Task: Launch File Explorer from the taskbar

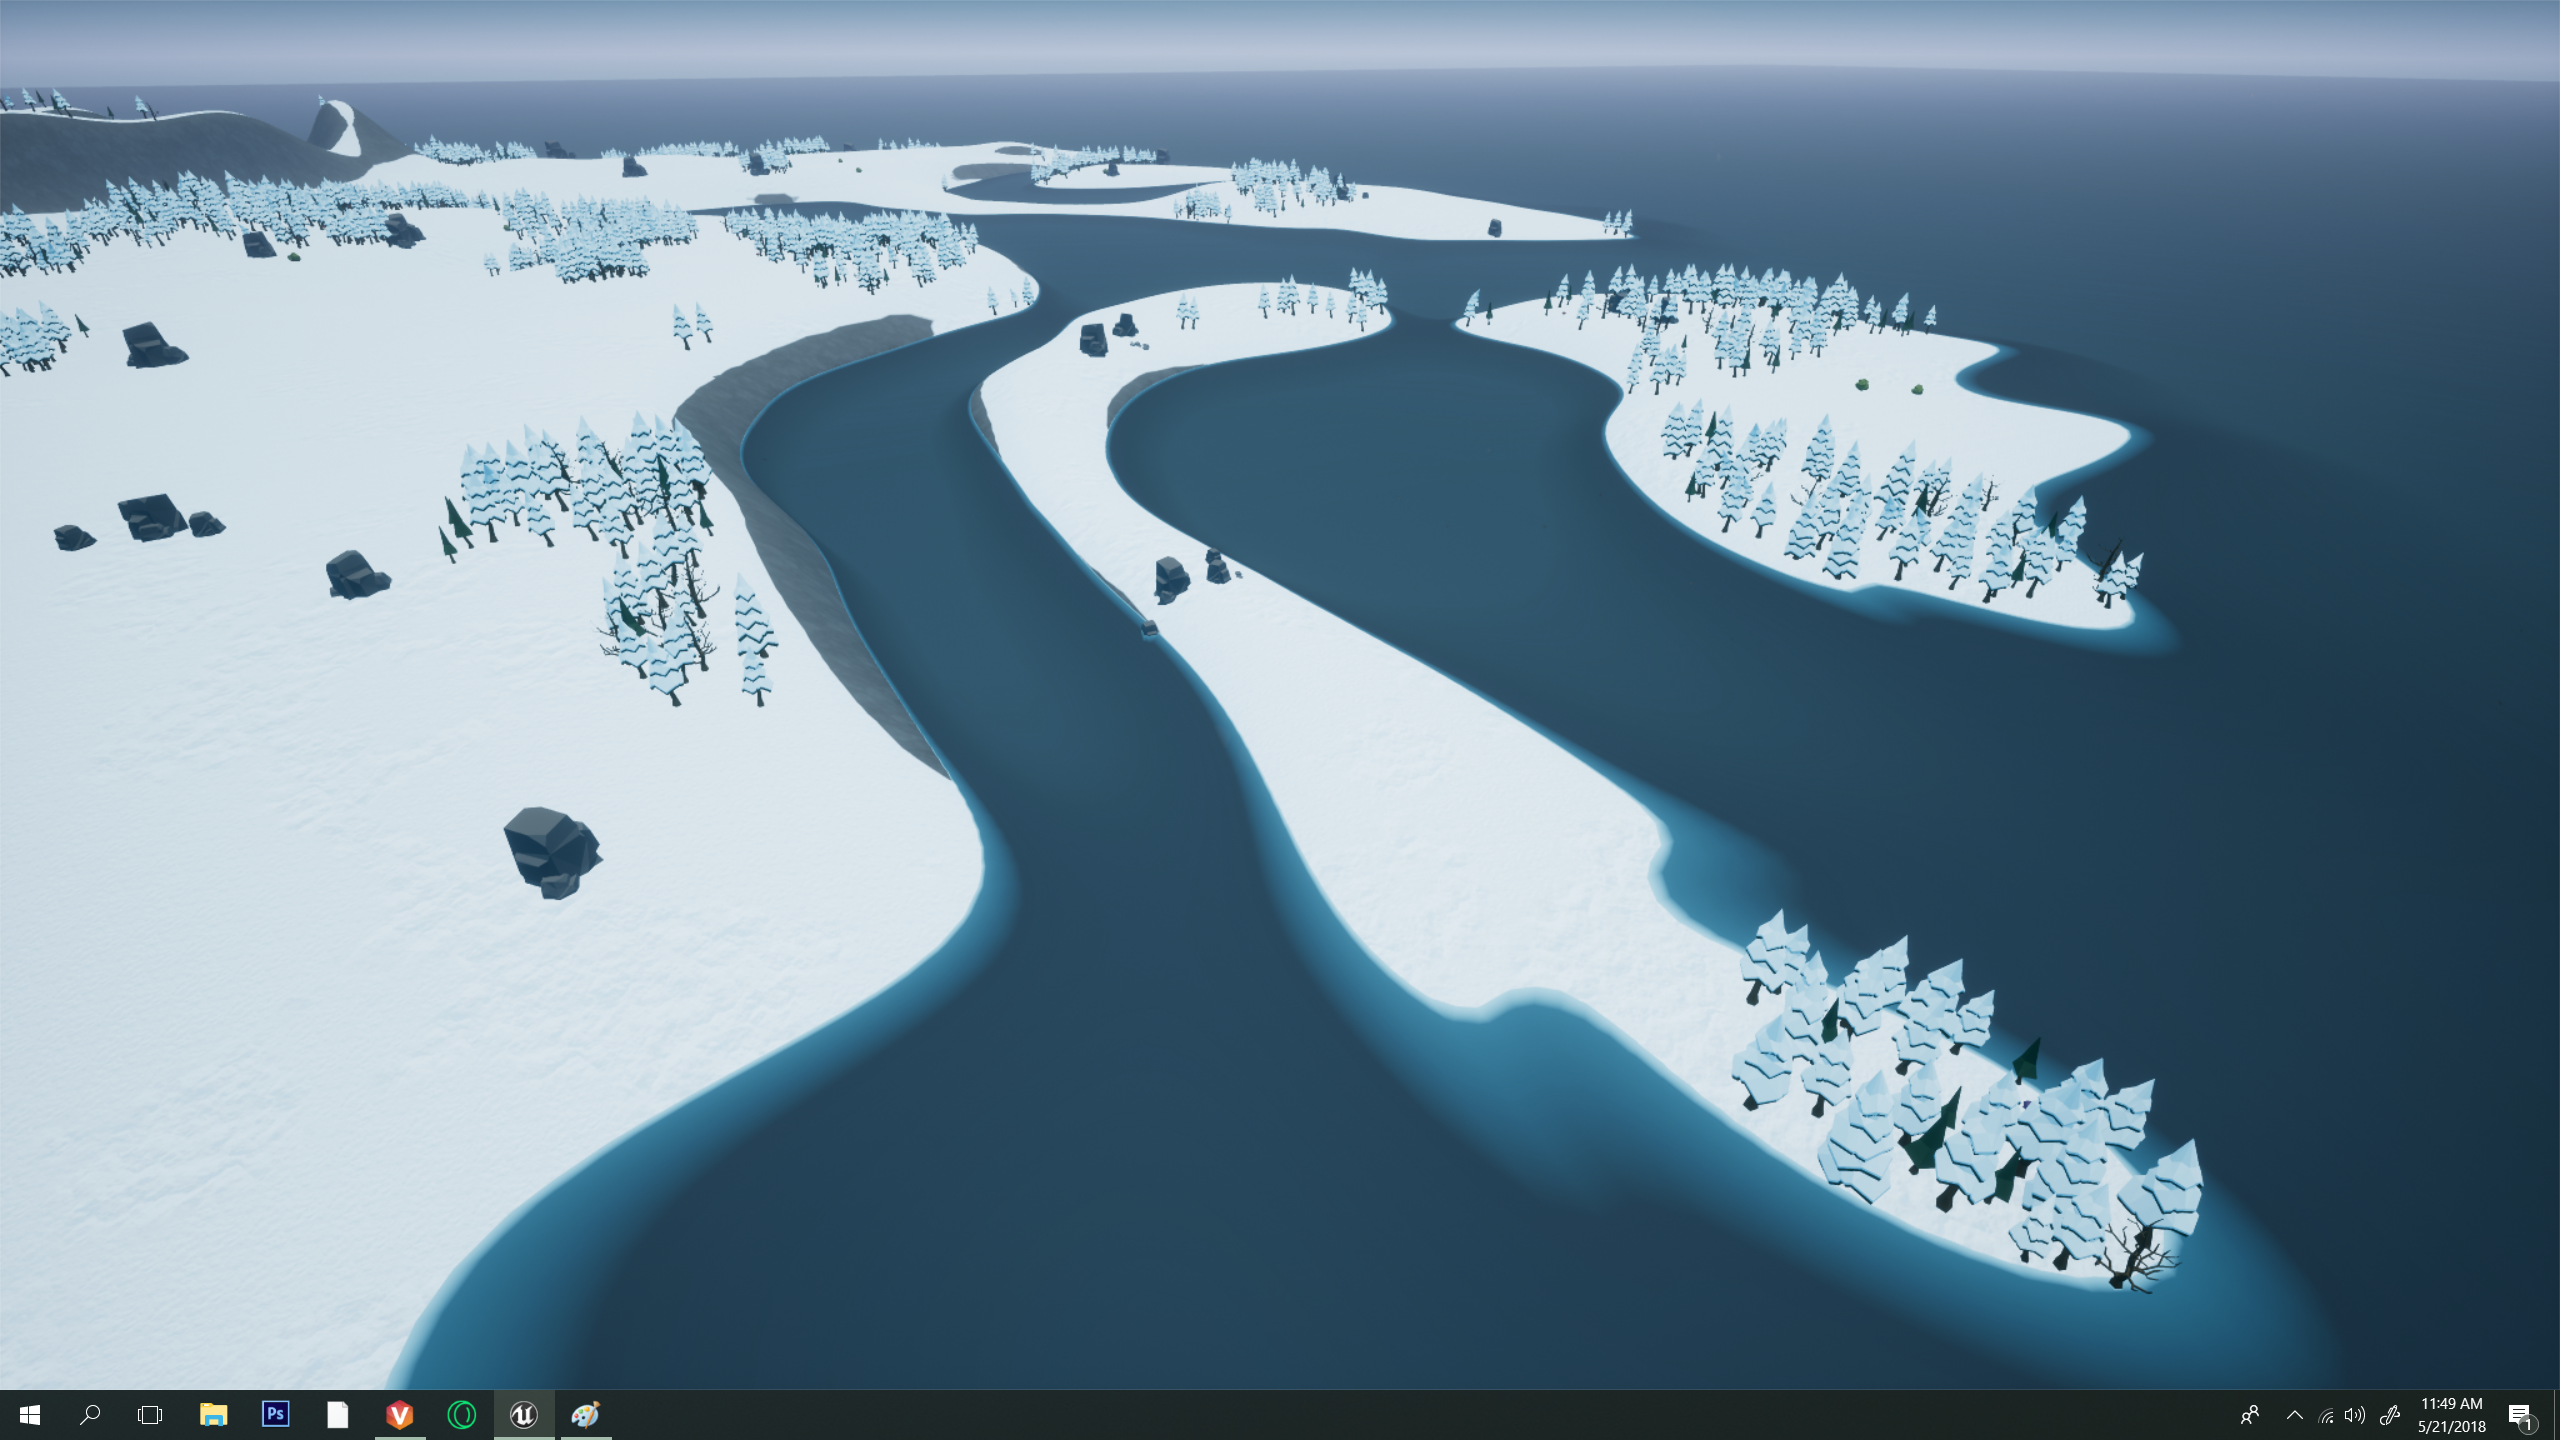Action: [213, 1415]
